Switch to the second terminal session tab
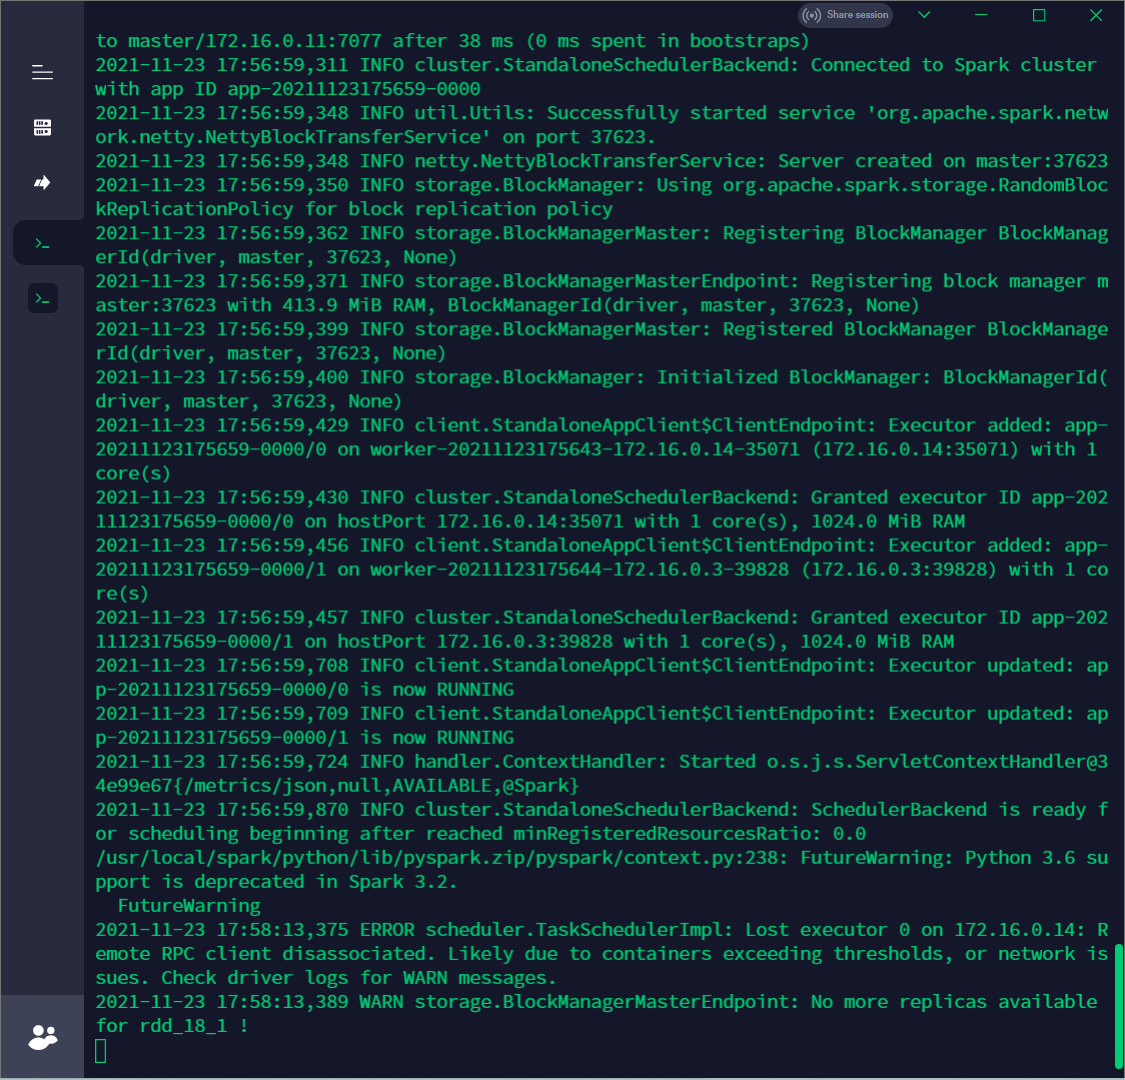 click(43, 298)
